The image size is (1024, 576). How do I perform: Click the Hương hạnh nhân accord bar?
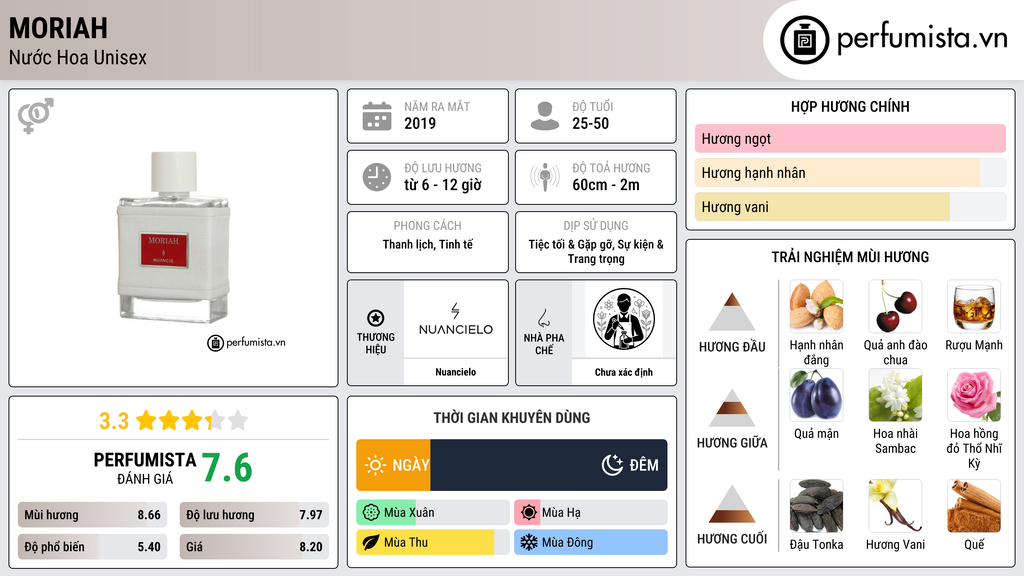click(850, 172)
